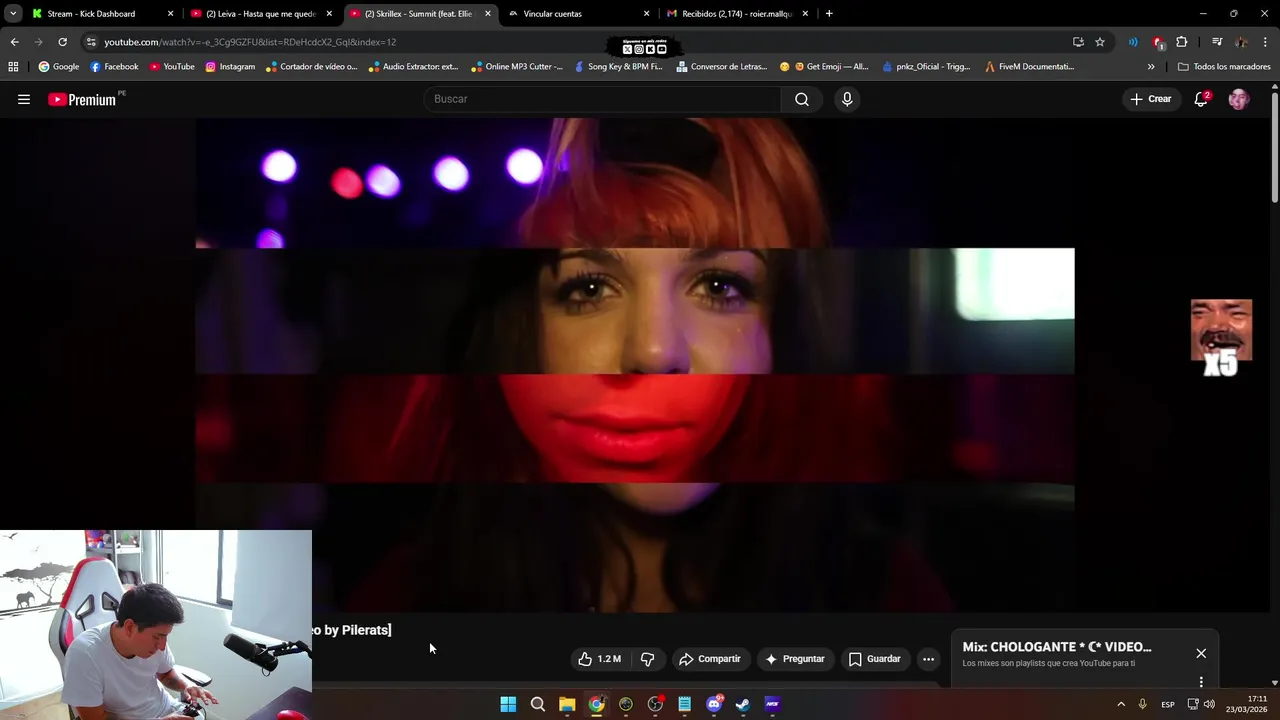Open the YouTube account avatar menu
This screenshot has width=1280, height=720.
pyautogui.click(x=1239, y=99)
